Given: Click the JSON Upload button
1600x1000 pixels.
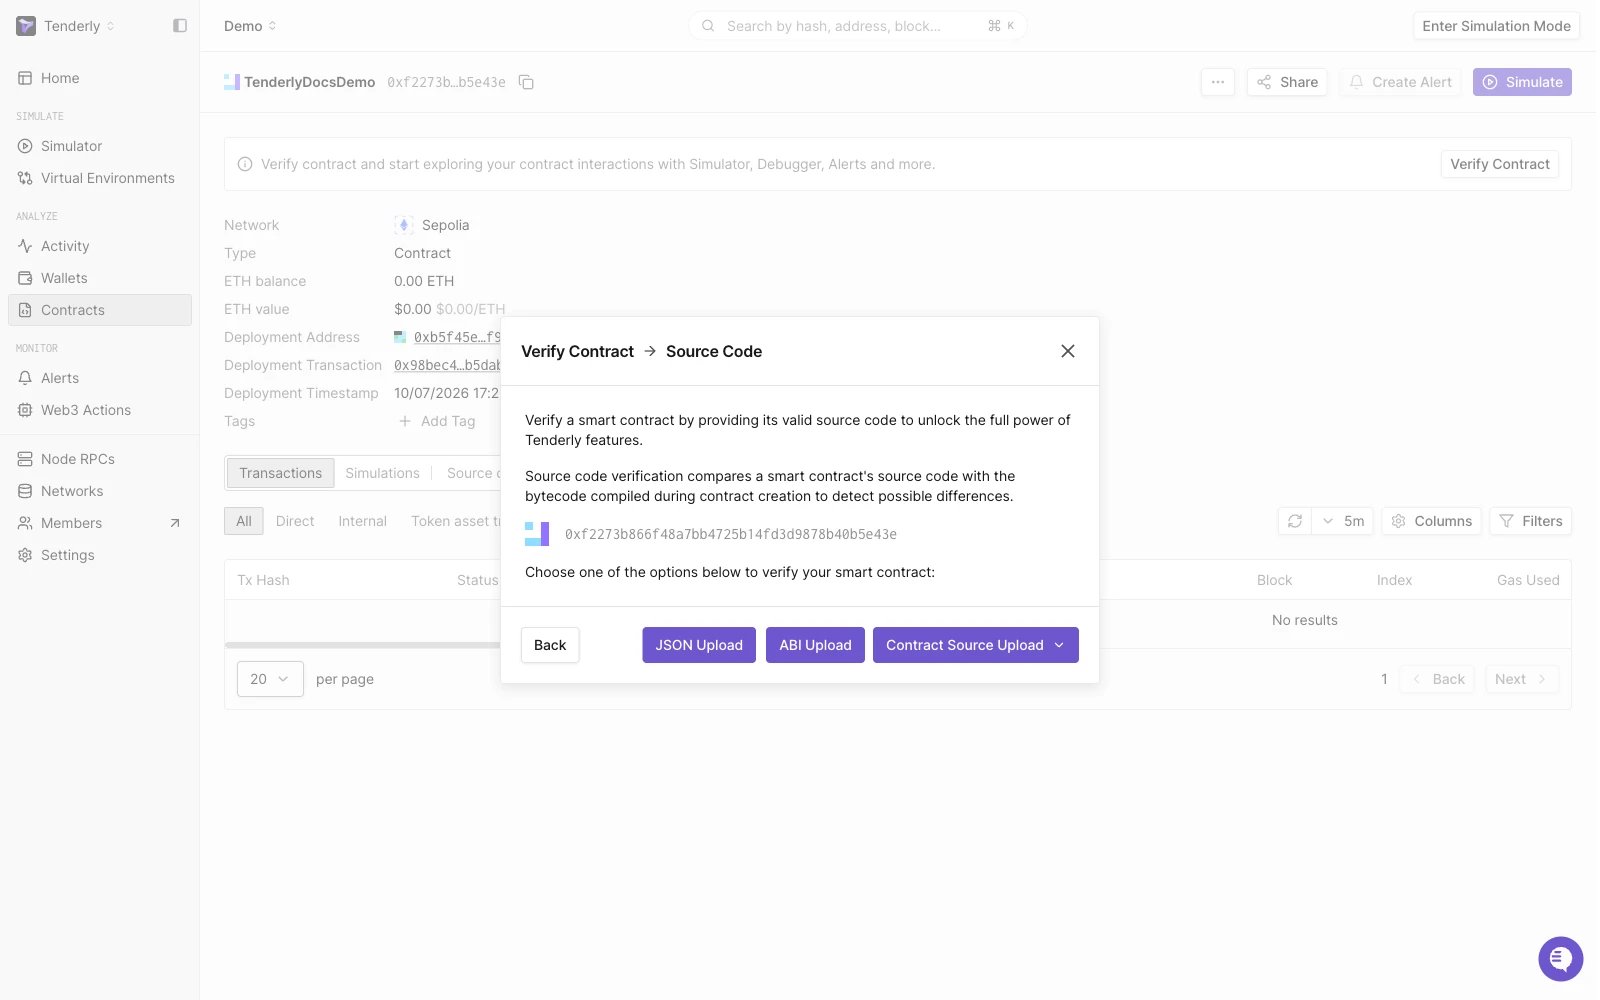Looking at the screenshot, I should point(699,645).
